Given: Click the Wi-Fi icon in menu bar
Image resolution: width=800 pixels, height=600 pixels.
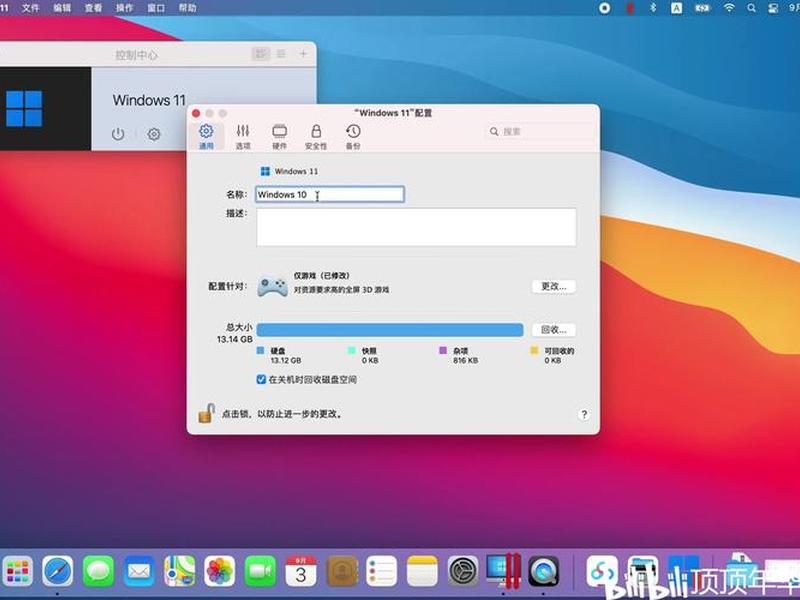Looking at the screenshot, I should (730, 8).
